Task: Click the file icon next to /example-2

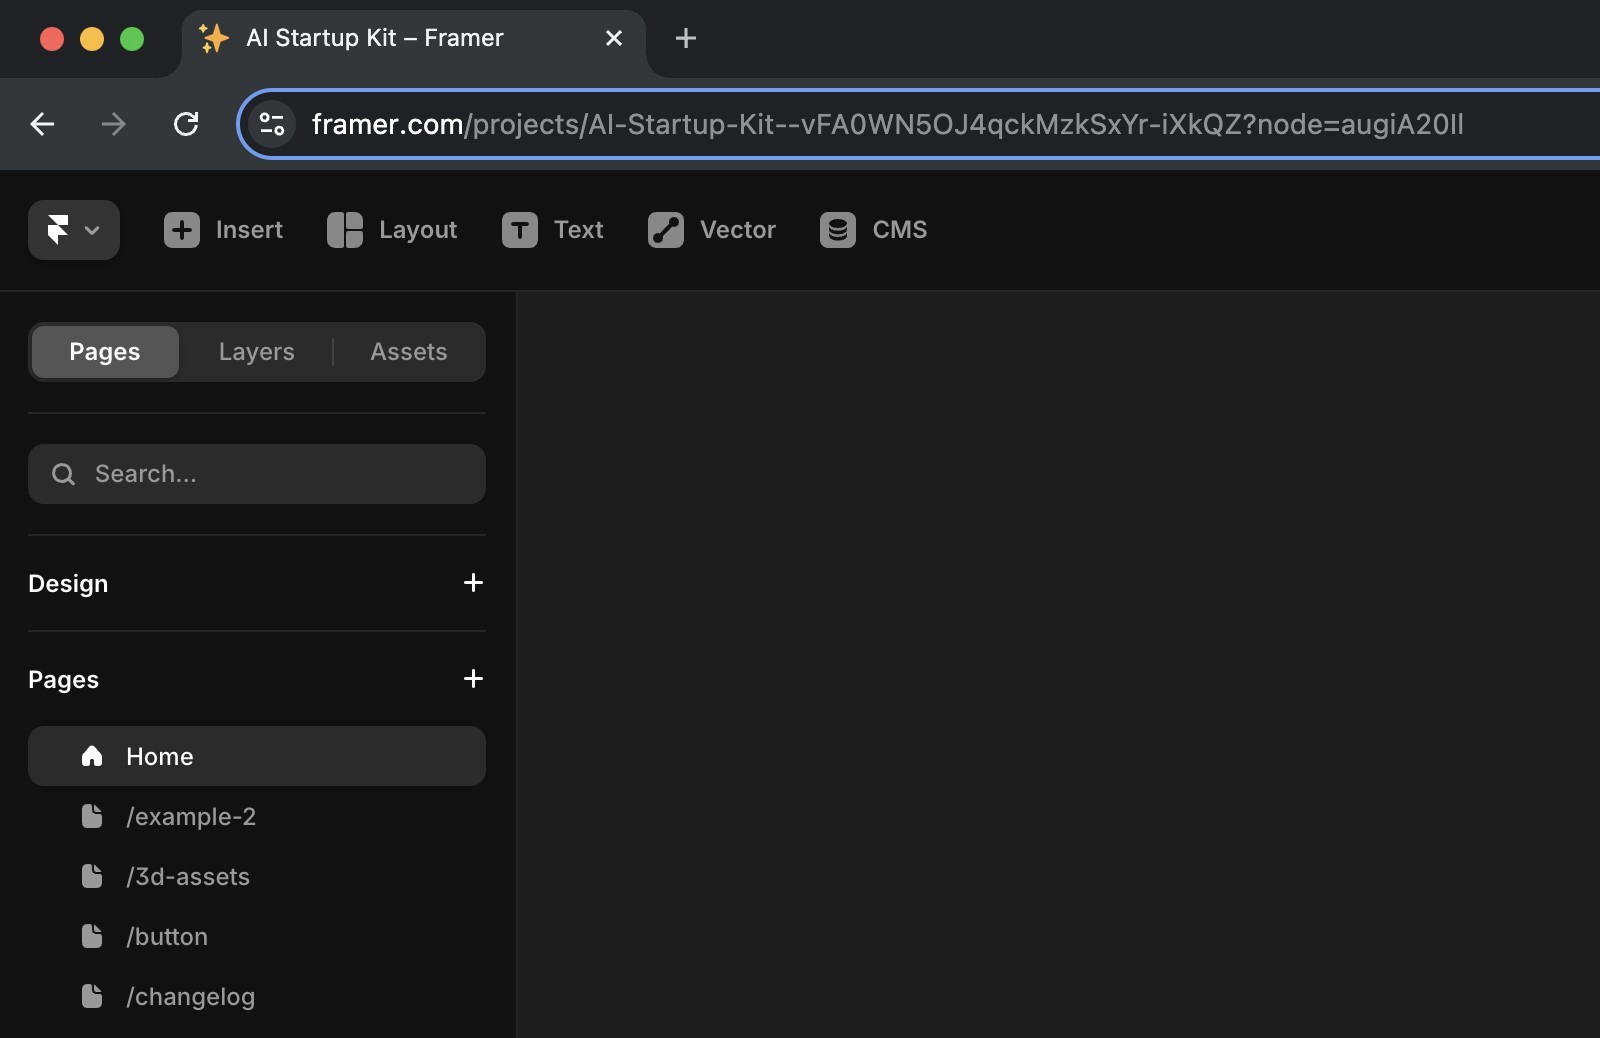Action: click(x=92, y=816)
